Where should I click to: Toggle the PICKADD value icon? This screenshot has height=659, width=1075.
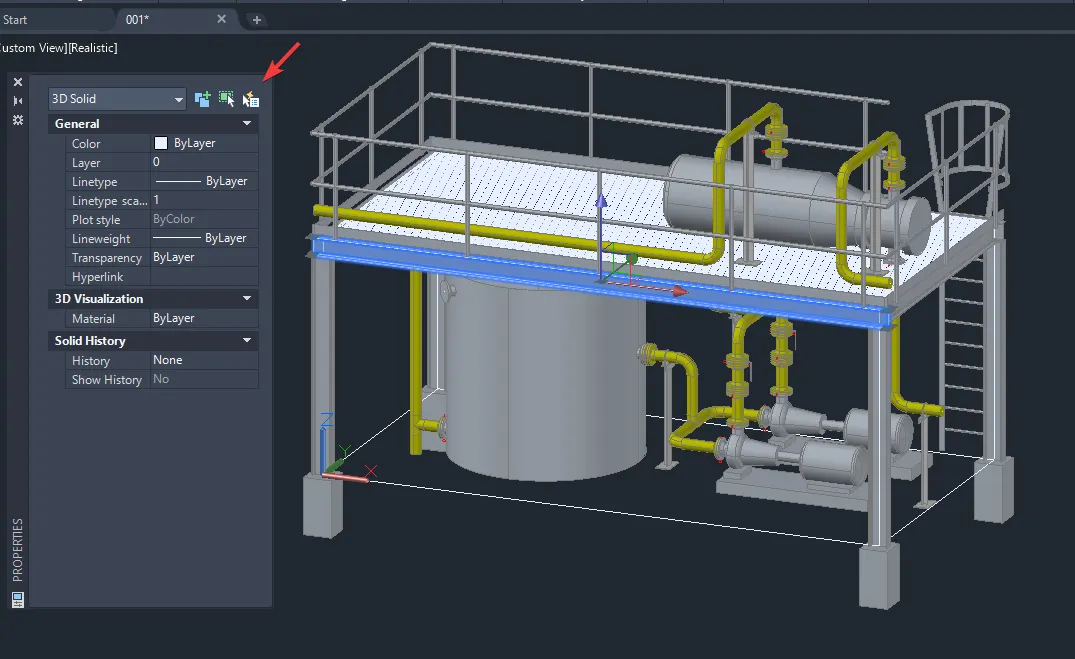pos(202,98)
